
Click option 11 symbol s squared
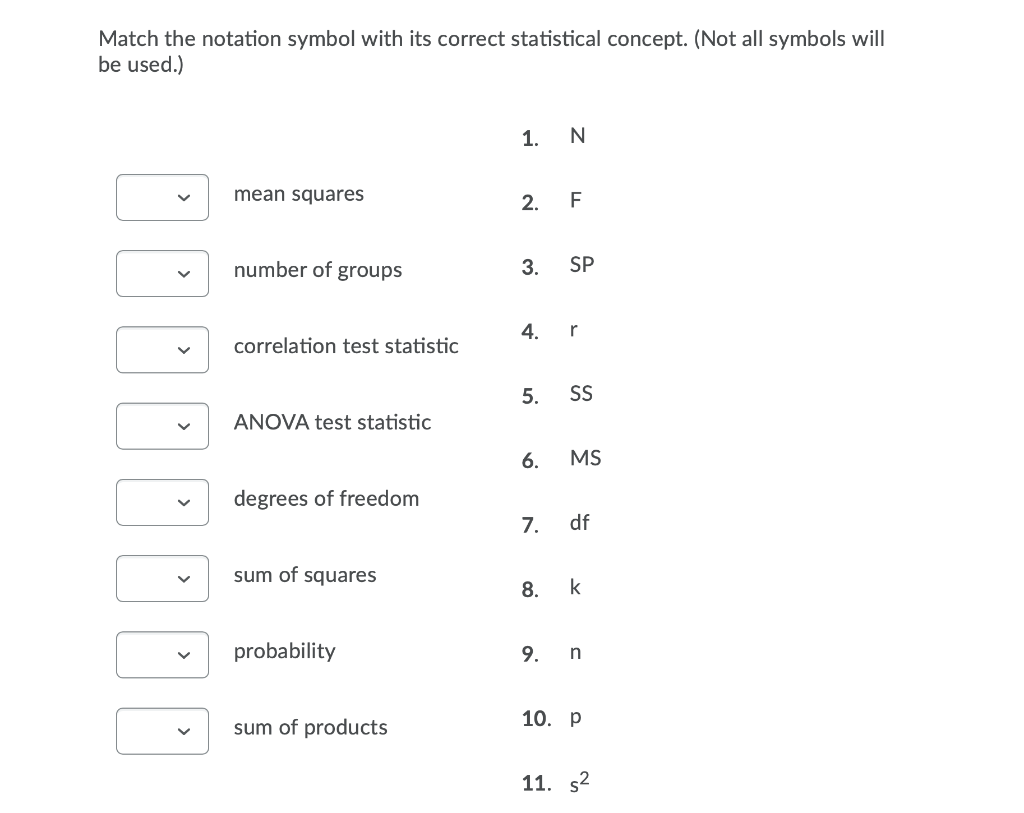click(579, 782)
